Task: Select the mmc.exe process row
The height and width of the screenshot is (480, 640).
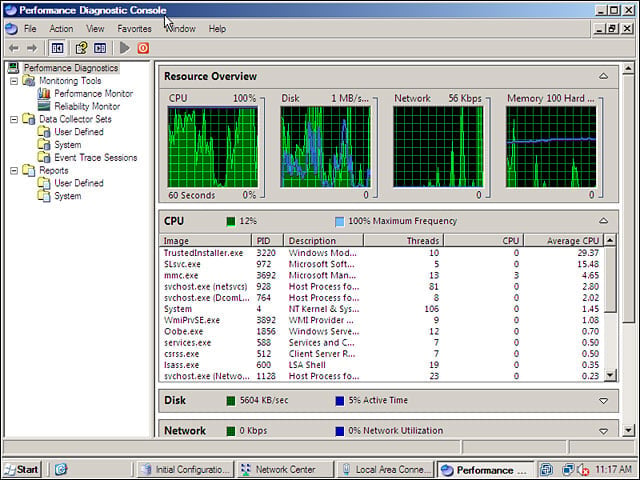Action: pyautogui.click(x=381, y=276)
